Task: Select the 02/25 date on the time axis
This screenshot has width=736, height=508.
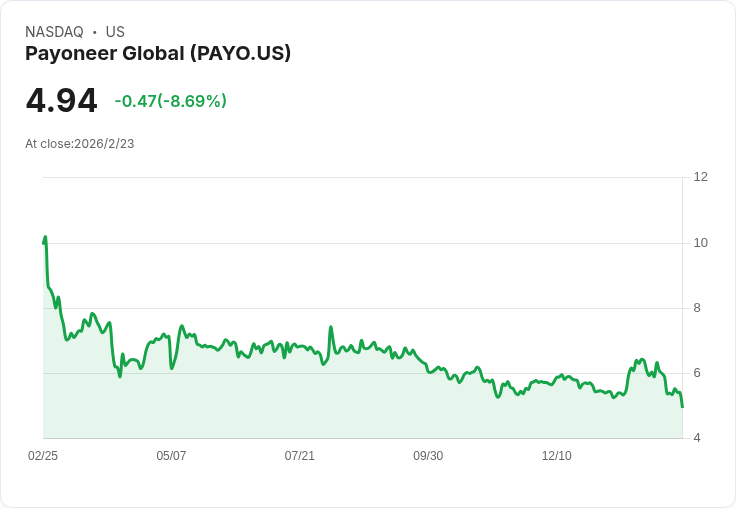Action: pyautogui.click(x=43, y=456)
